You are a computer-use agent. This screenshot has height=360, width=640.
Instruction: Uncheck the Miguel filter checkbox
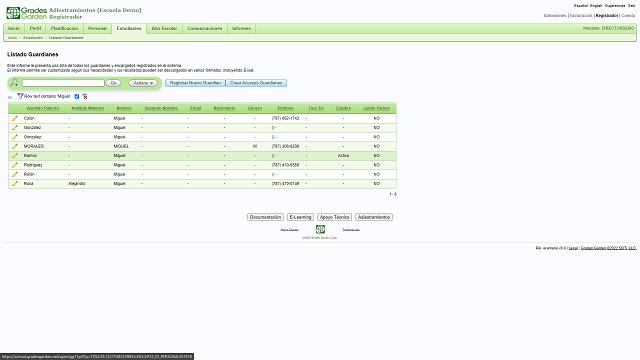[x=77, y=97]
